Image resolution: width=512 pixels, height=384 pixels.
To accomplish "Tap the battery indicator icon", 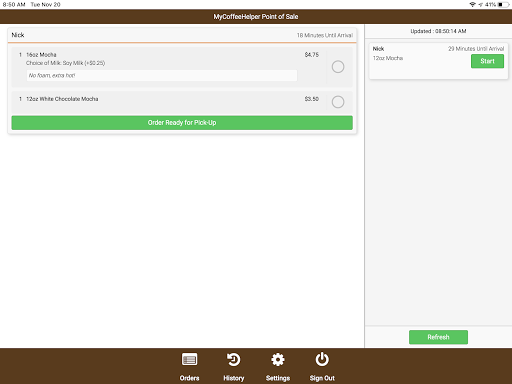I will point(503,4).
